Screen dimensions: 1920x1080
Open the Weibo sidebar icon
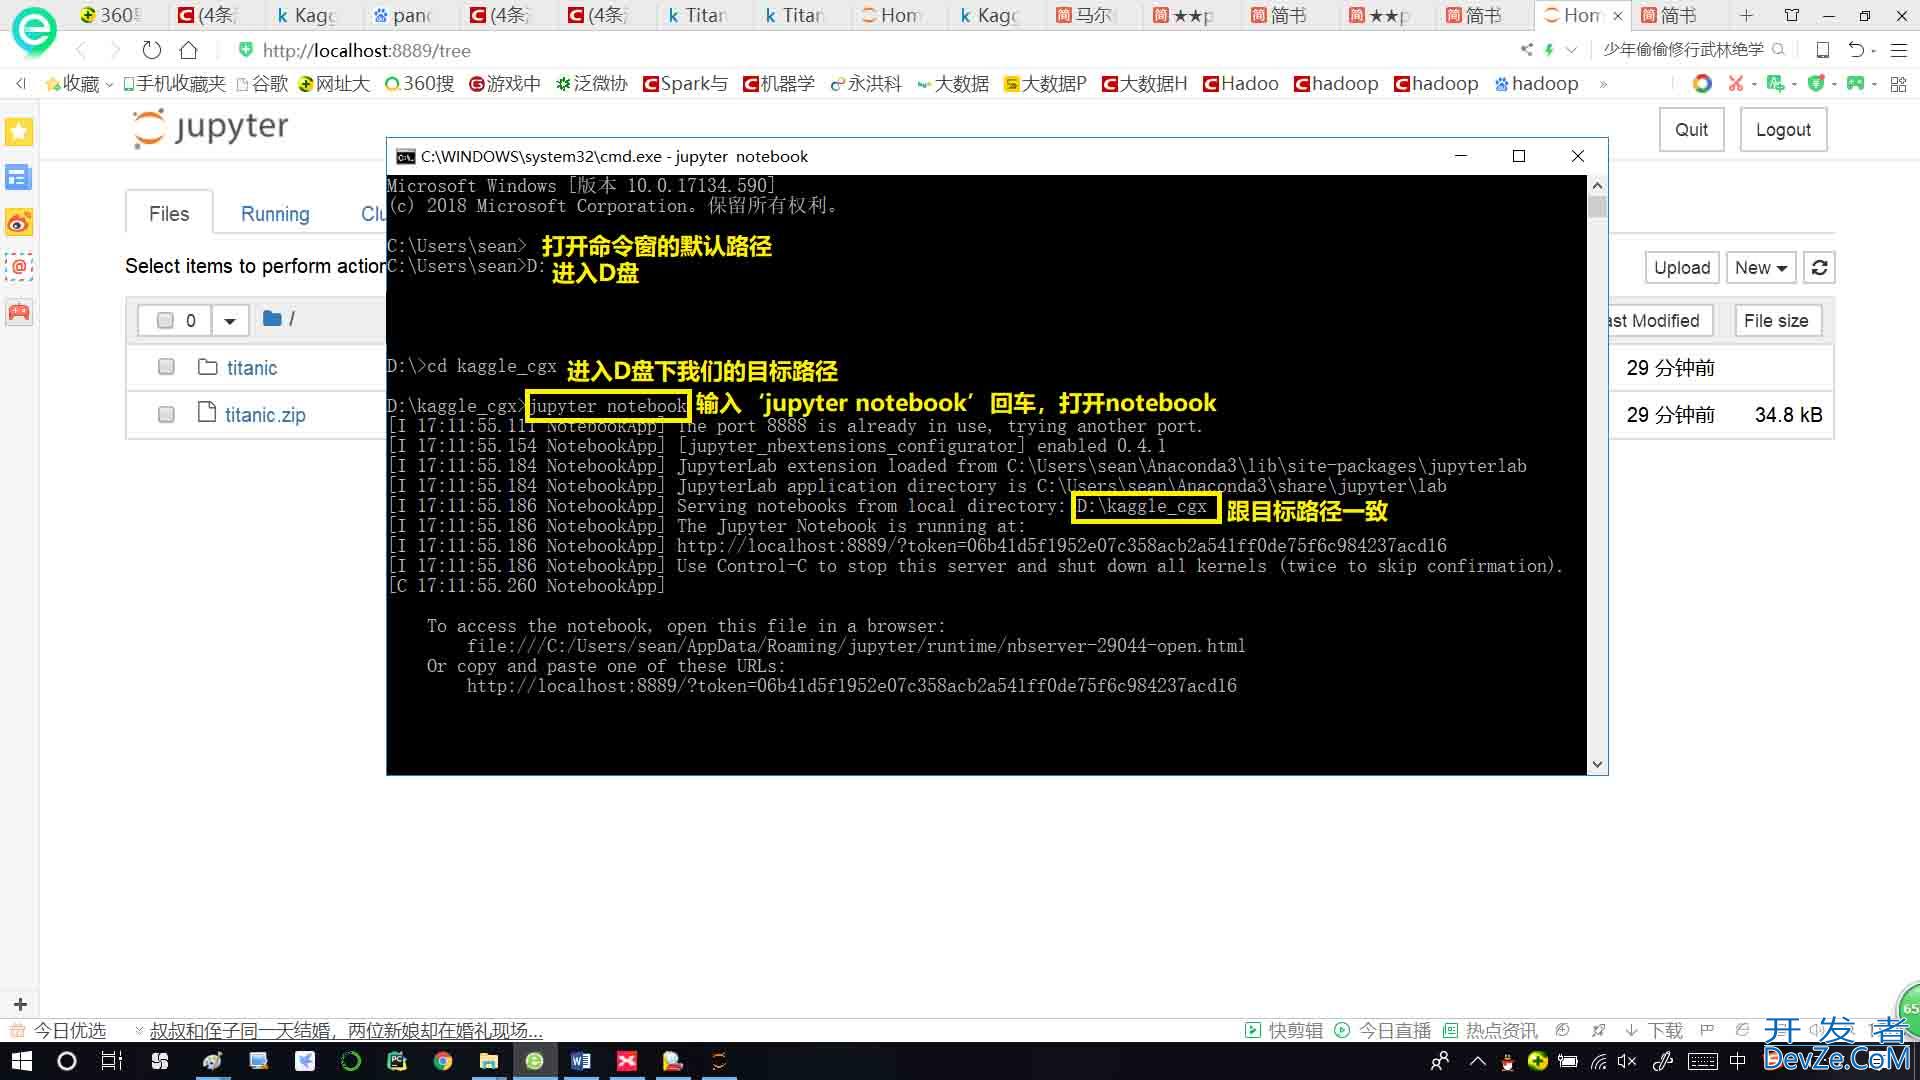pyautogui.click(x=19, y=222)
